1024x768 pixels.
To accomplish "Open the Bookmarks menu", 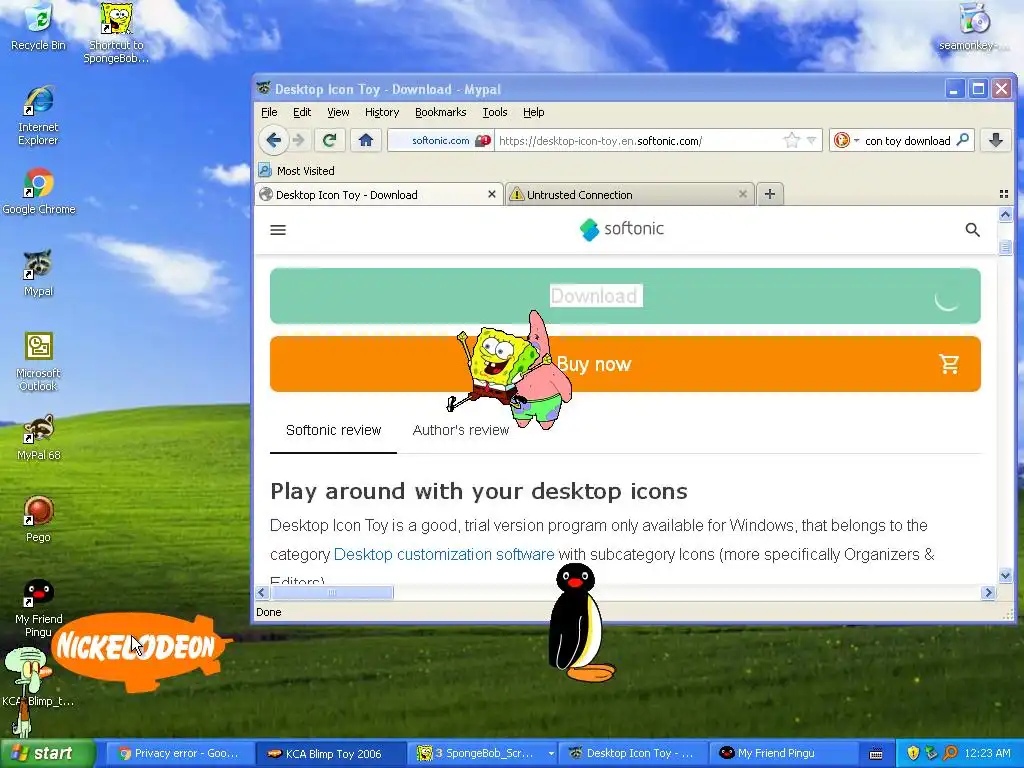I will (x=441, y=112).
